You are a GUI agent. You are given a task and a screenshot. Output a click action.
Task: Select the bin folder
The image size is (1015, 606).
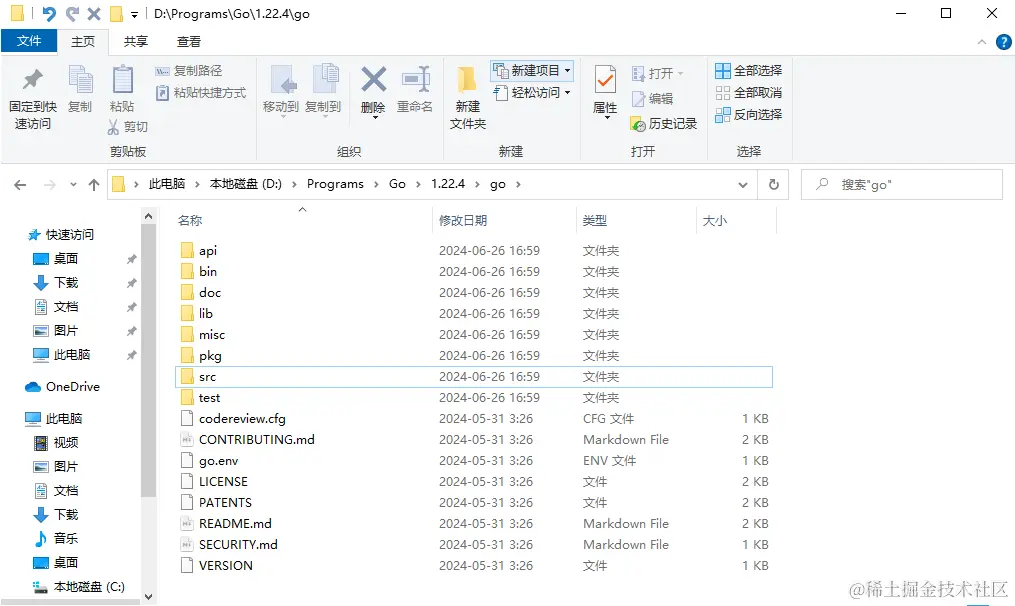(208, 271)
